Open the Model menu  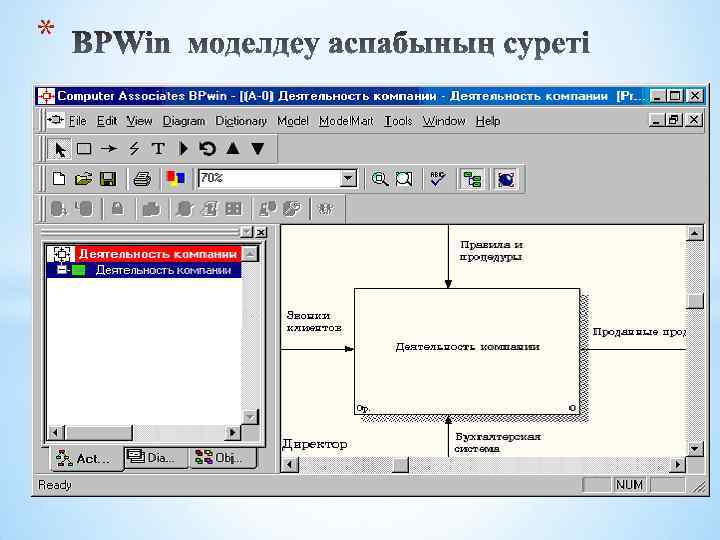(x=292, y=121)
